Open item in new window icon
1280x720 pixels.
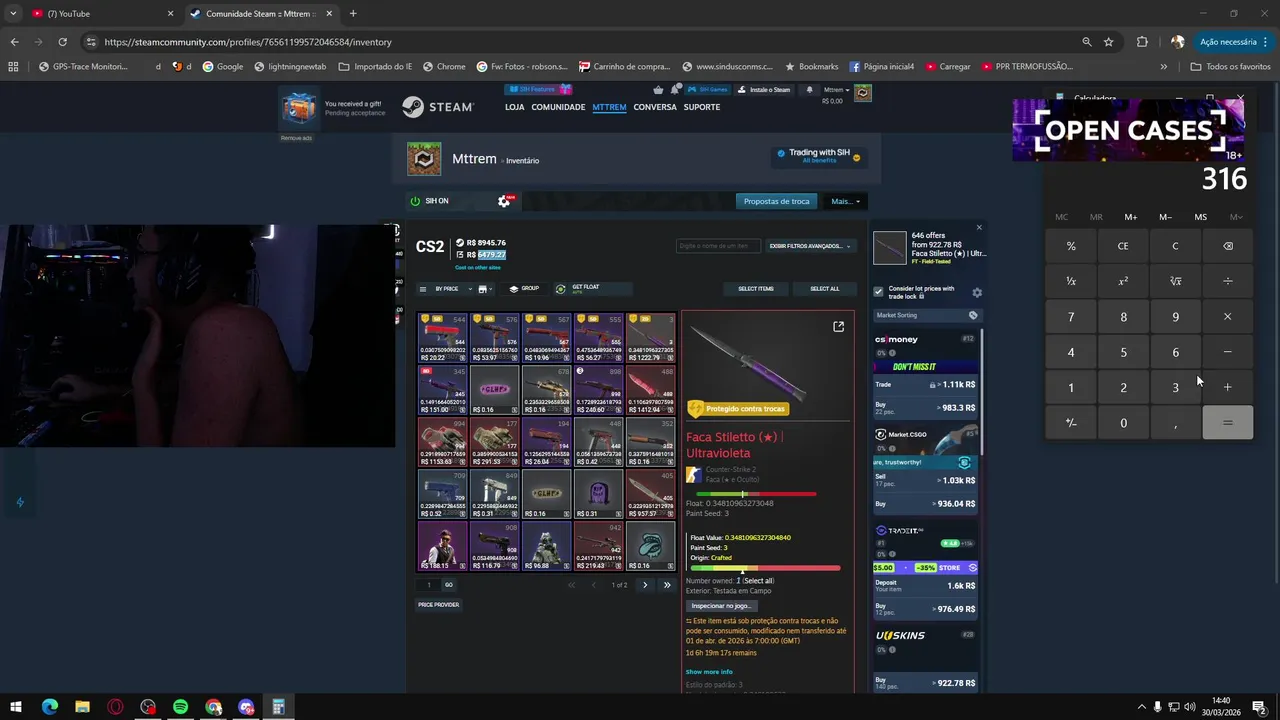click(839, 326)
